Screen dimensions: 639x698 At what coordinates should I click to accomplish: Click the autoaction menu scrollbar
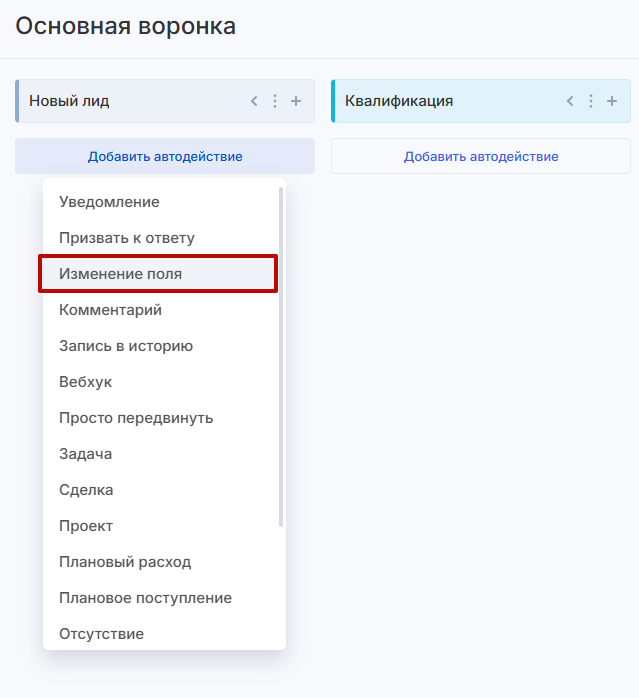pyautogui.click(x=281, y=355)
